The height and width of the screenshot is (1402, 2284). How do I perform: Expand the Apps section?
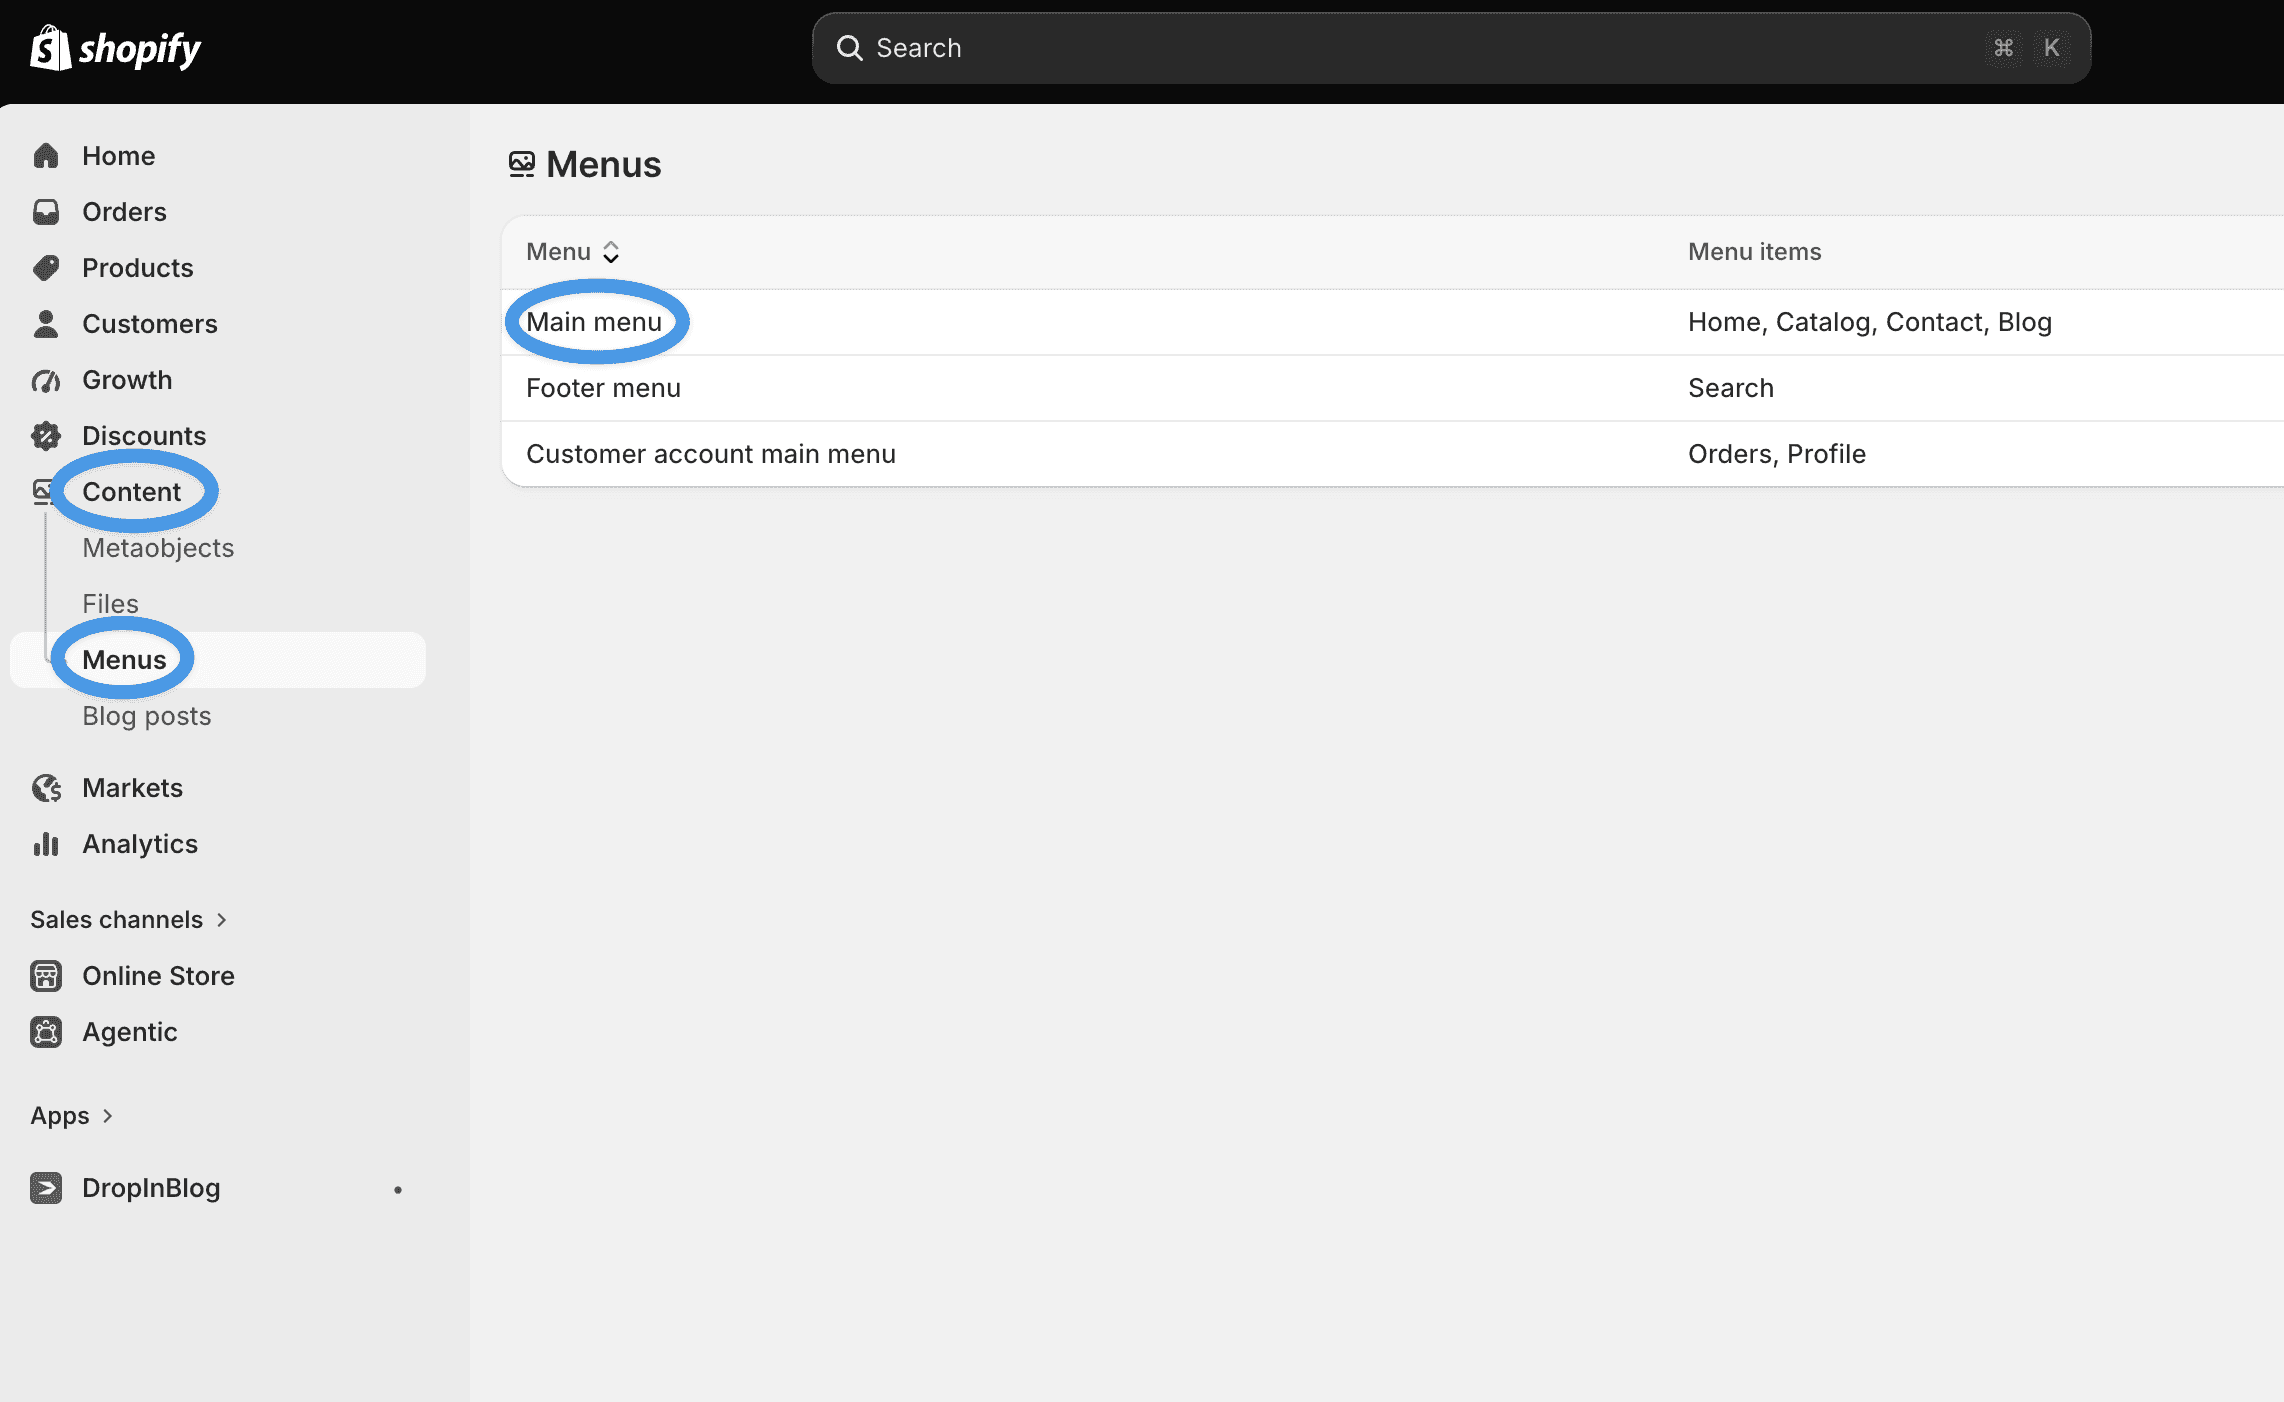pos(72,1115)
